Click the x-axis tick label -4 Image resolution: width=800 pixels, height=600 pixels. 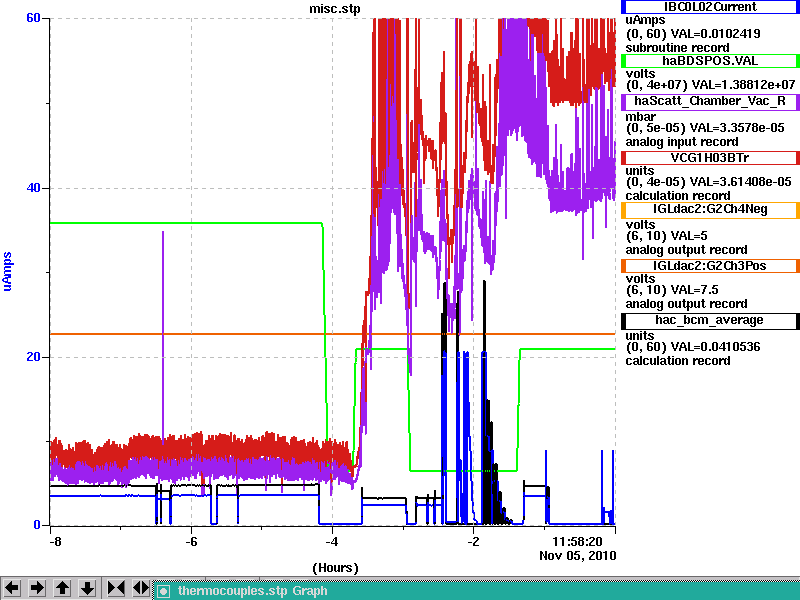pos(332,541)
